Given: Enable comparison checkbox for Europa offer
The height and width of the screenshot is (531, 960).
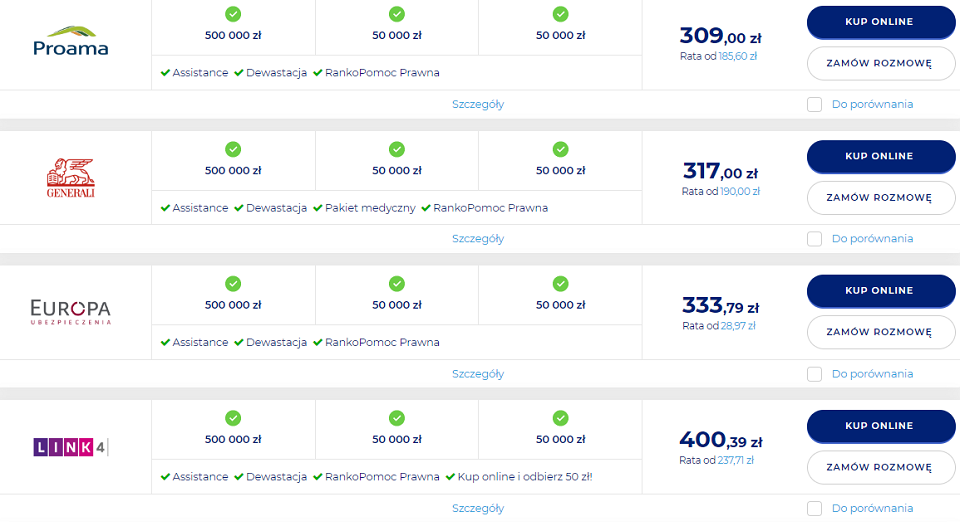Looking at the screenshot, I should [x=814, y=374].
